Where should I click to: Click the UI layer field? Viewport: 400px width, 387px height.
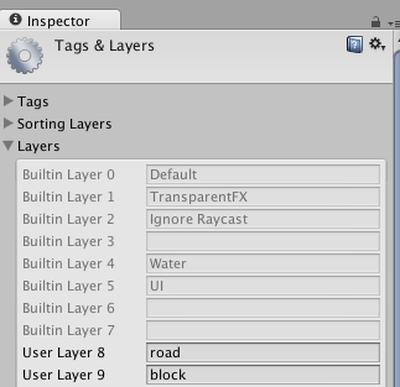pos(263,286)
